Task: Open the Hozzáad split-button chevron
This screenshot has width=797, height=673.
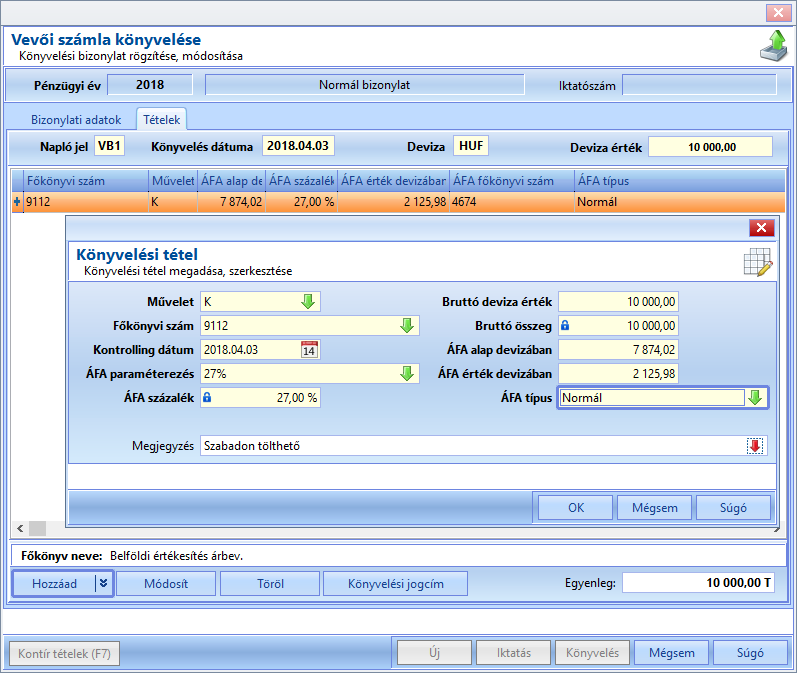Action: [104, 583]
